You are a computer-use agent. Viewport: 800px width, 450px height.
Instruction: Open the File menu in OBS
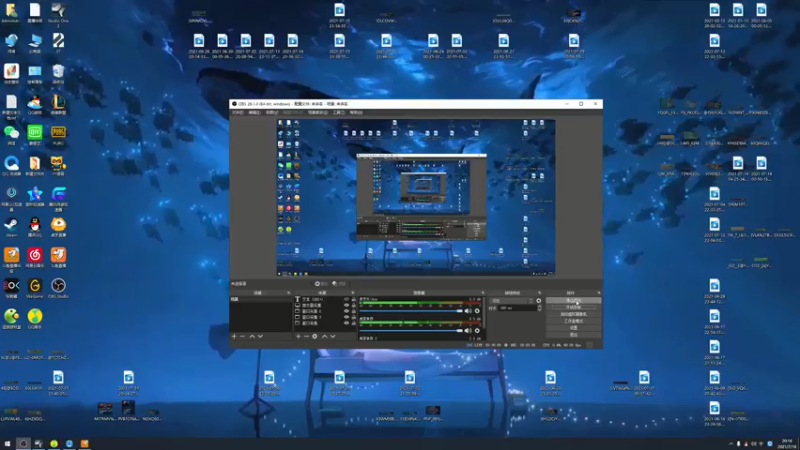[x=236, y=112]
